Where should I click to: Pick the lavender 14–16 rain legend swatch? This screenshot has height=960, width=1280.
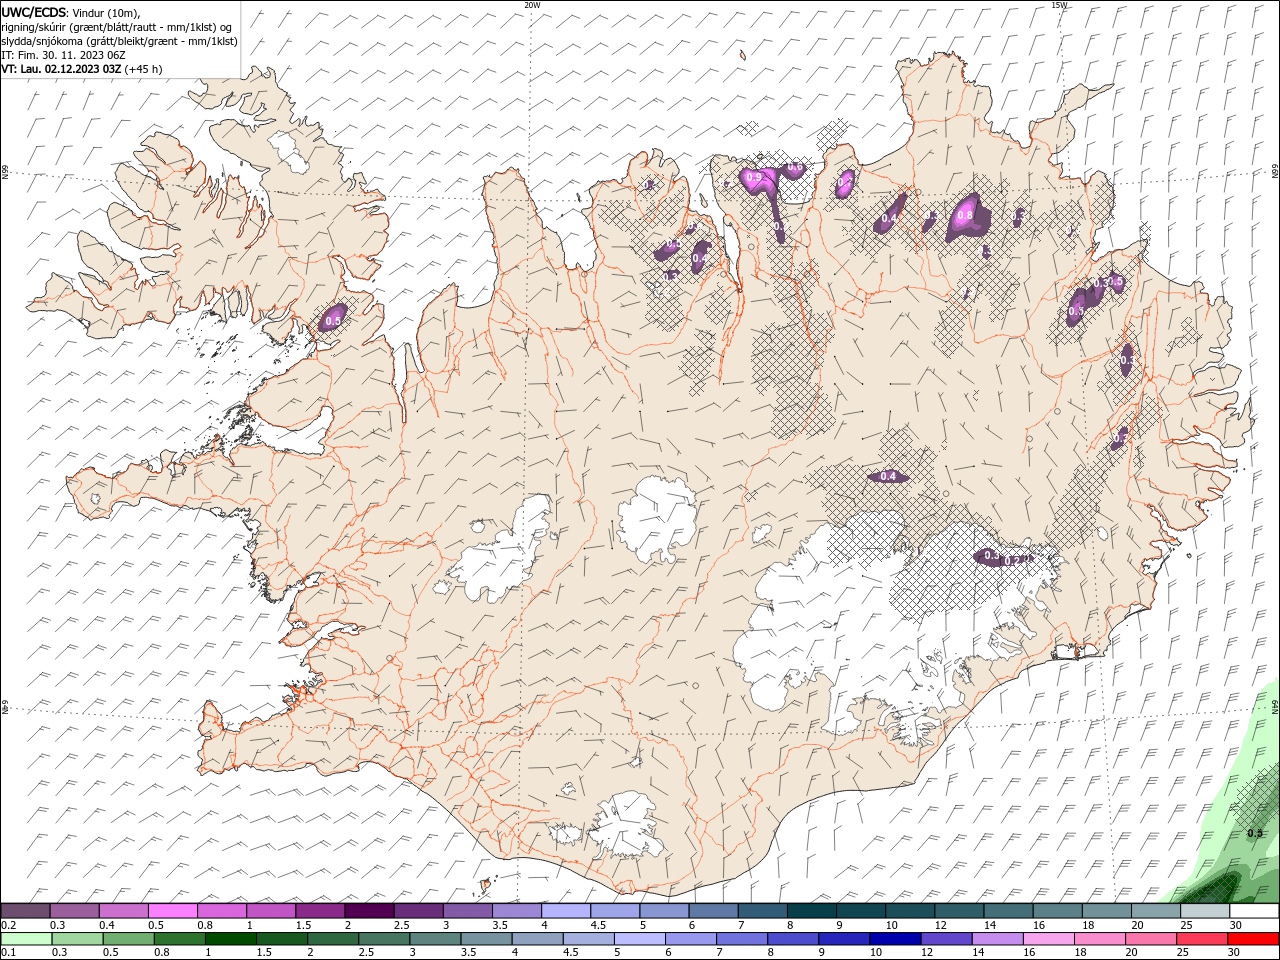click(997, 938)
